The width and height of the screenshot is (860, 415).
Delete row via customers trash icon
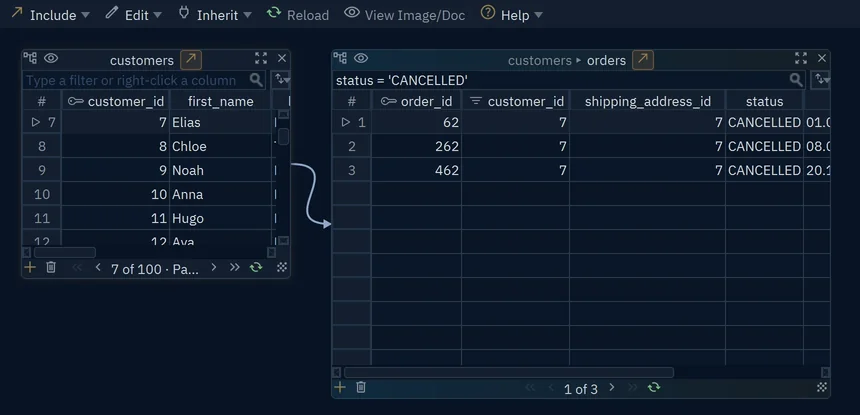[51, 268]
